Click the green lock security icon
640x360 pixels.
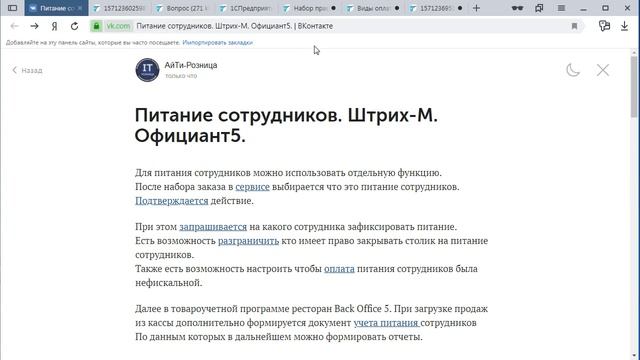click(96, 26)
